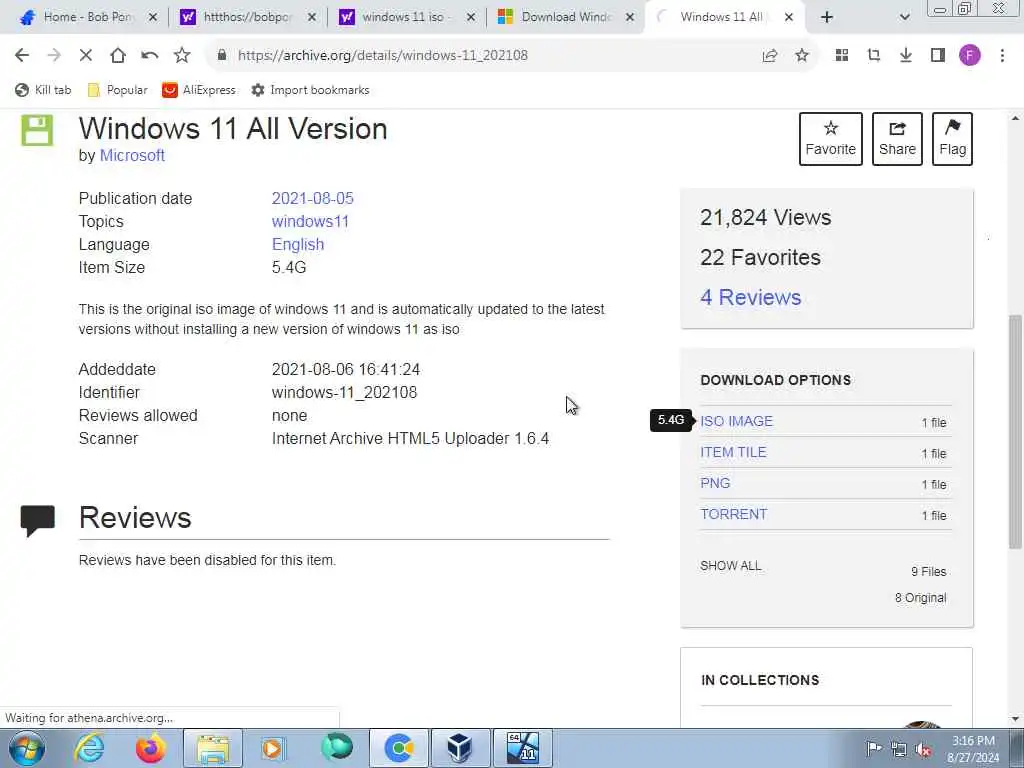Open the browser home page icon
This screenshot has width=1024, height=768.
click(x=118, y=56)
